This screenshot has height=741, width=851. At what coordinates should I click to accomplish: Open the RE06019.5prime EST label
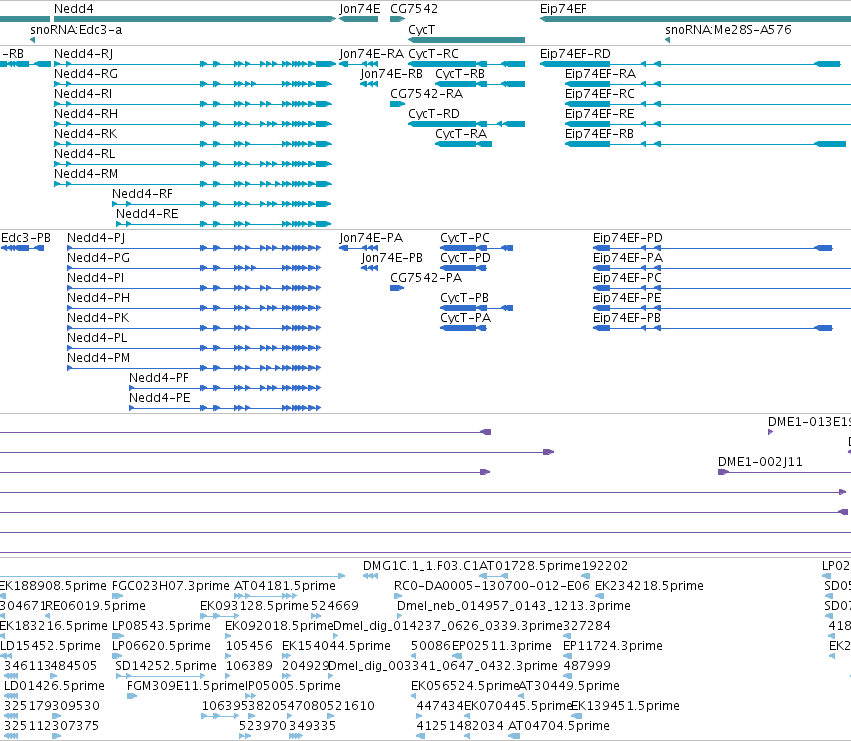96,606
